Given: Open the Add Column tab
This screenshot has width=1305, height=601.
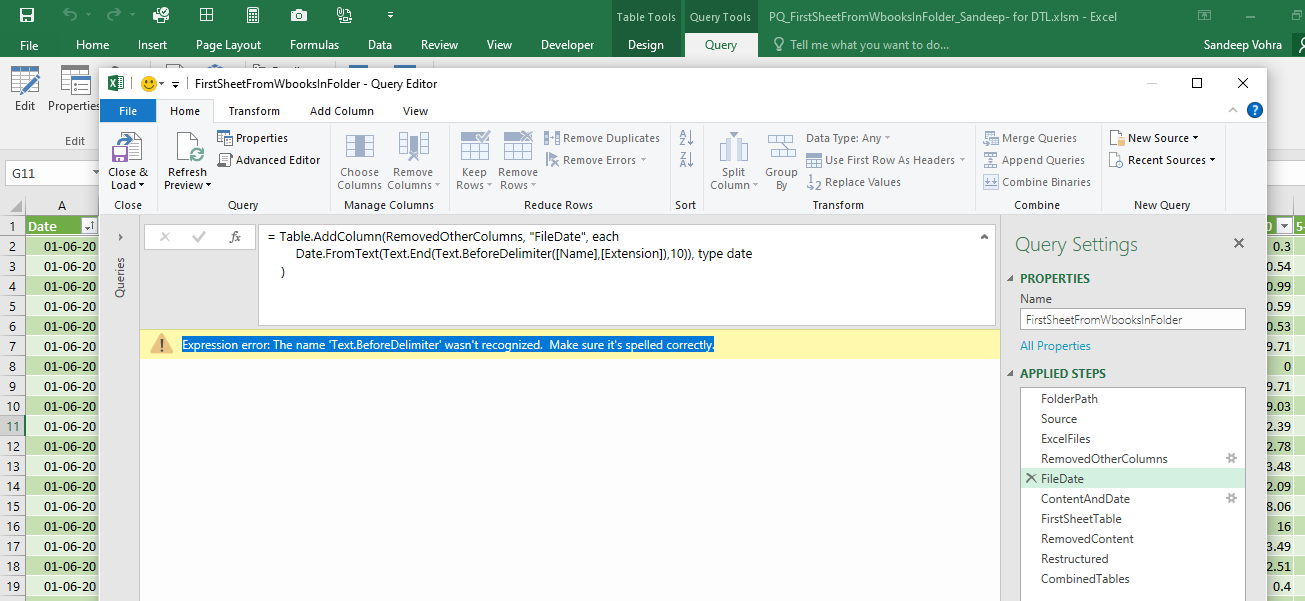Looking at the screenshot, I should tap(342, 111).
